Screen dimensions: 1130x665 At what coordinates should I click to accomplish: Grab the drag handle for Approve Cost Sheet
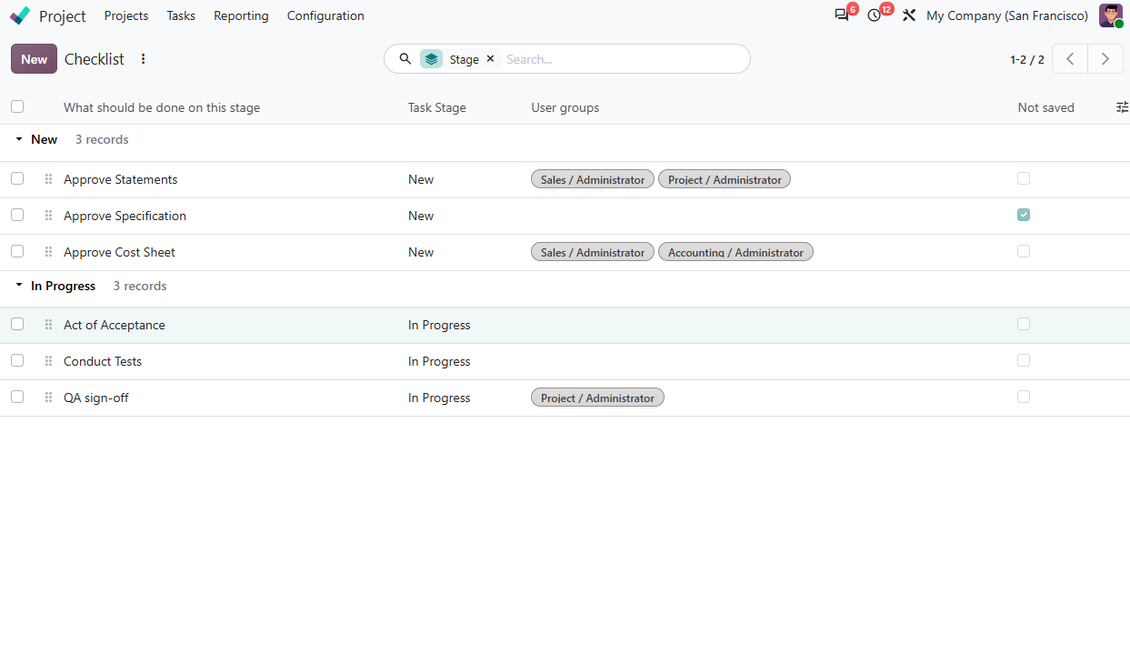click(48, 251)
